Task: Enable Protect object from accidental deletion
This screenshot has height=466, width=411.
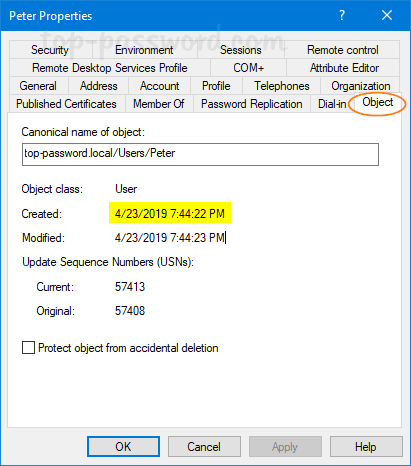Action: click(28, 347)
